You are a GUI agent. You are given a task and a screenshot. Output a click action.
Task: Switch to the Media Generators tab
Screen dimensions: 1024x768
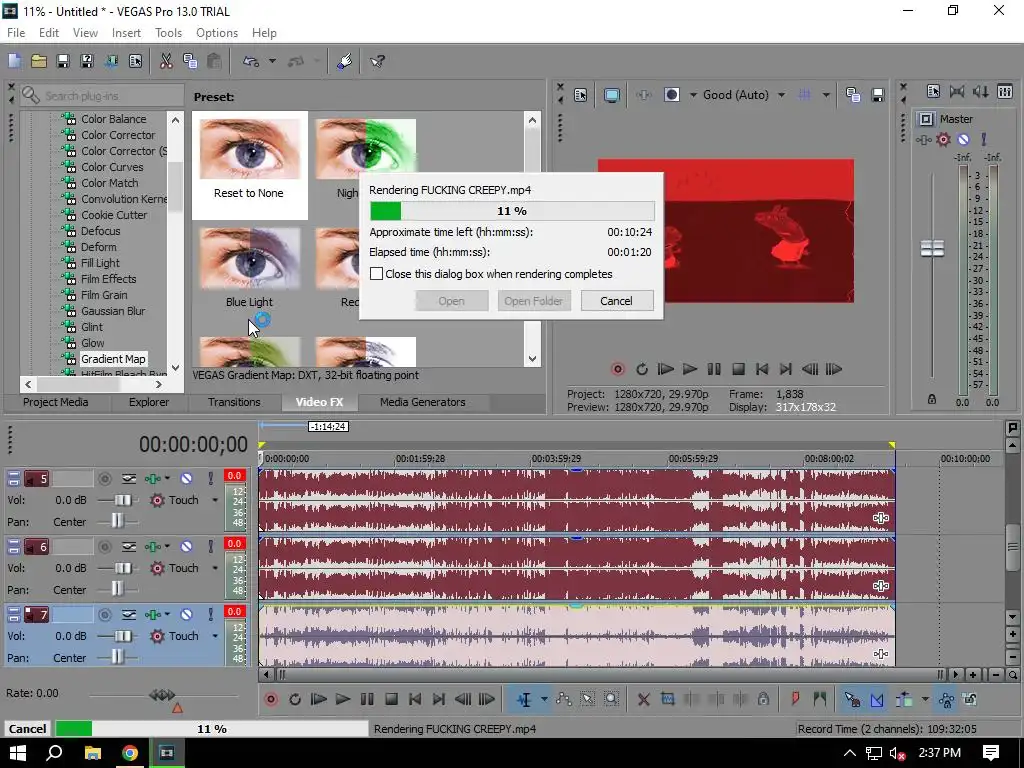pos(423,402)
